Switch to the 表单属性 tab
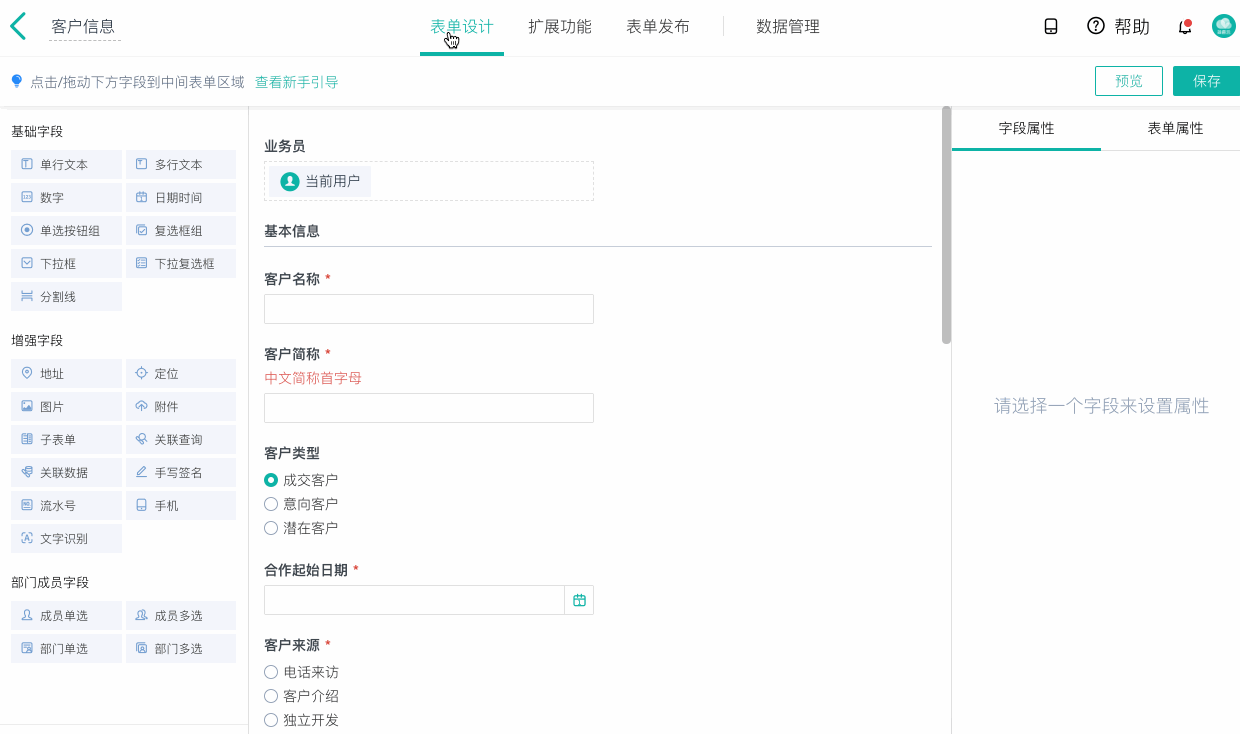 point(1175,129)
